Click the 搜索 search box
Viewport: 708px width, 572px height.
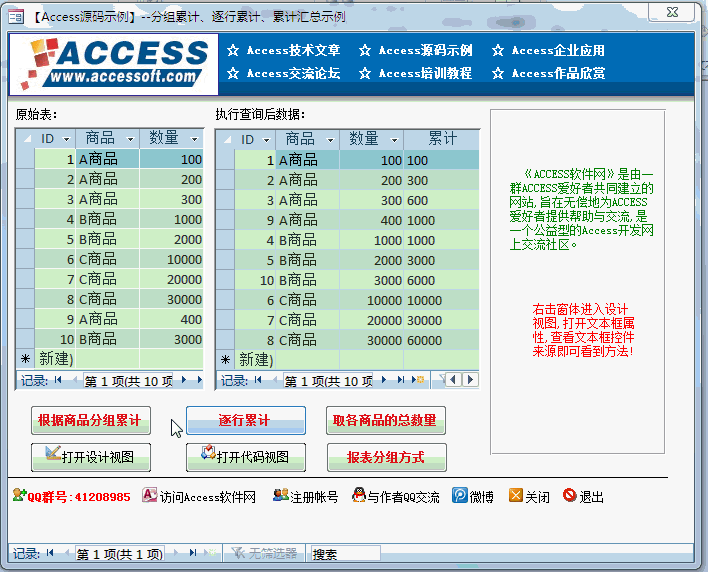tap(345, 554)
